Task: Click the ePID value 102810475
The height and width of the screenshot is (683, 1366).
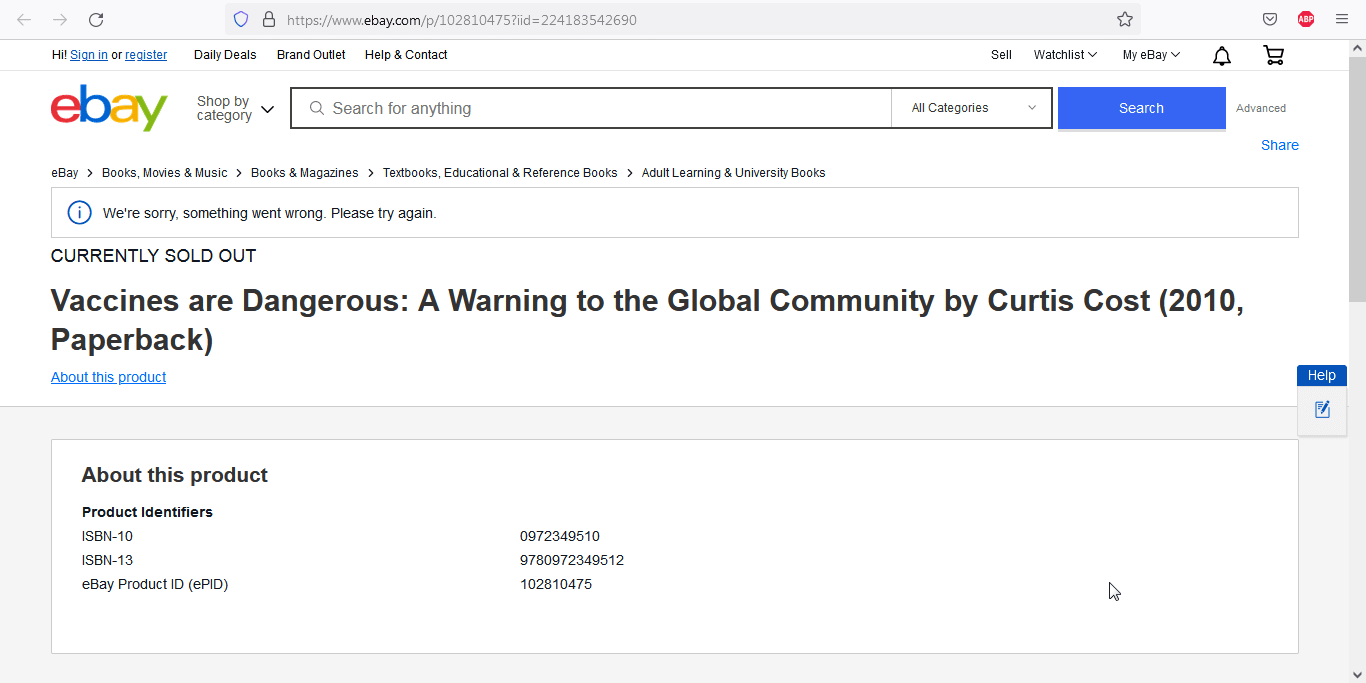Action: [556, 584]
